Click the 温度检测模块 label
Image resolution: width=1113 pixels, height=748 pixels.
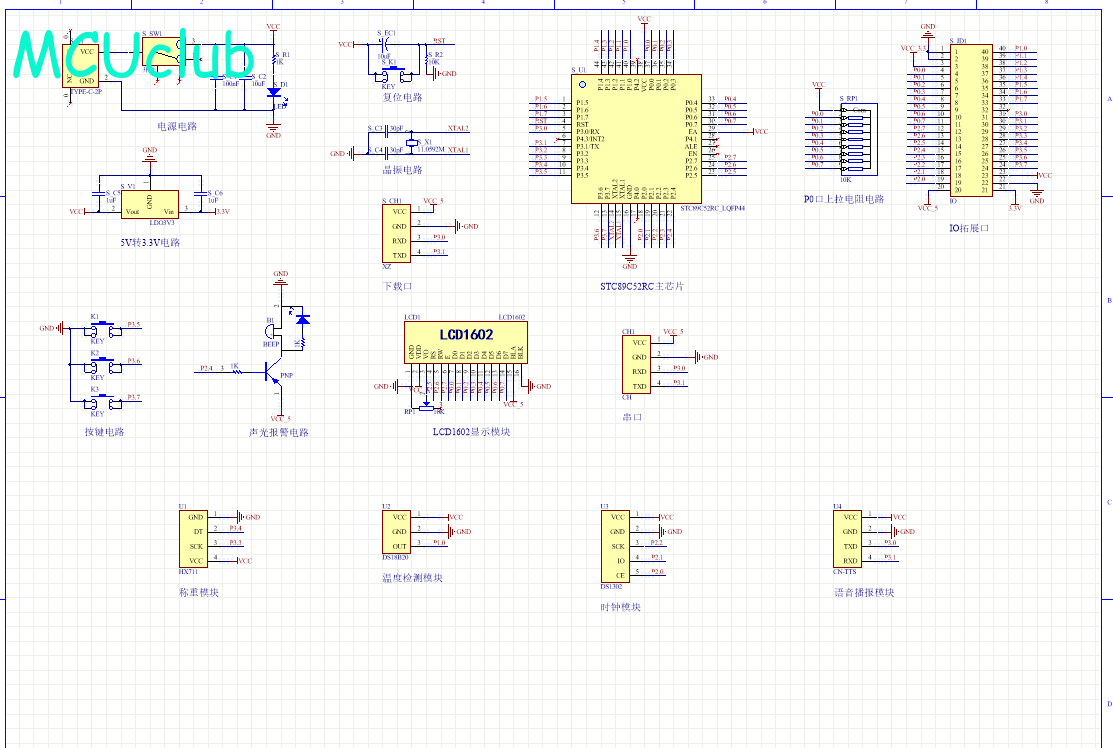[x=412, y=578]
